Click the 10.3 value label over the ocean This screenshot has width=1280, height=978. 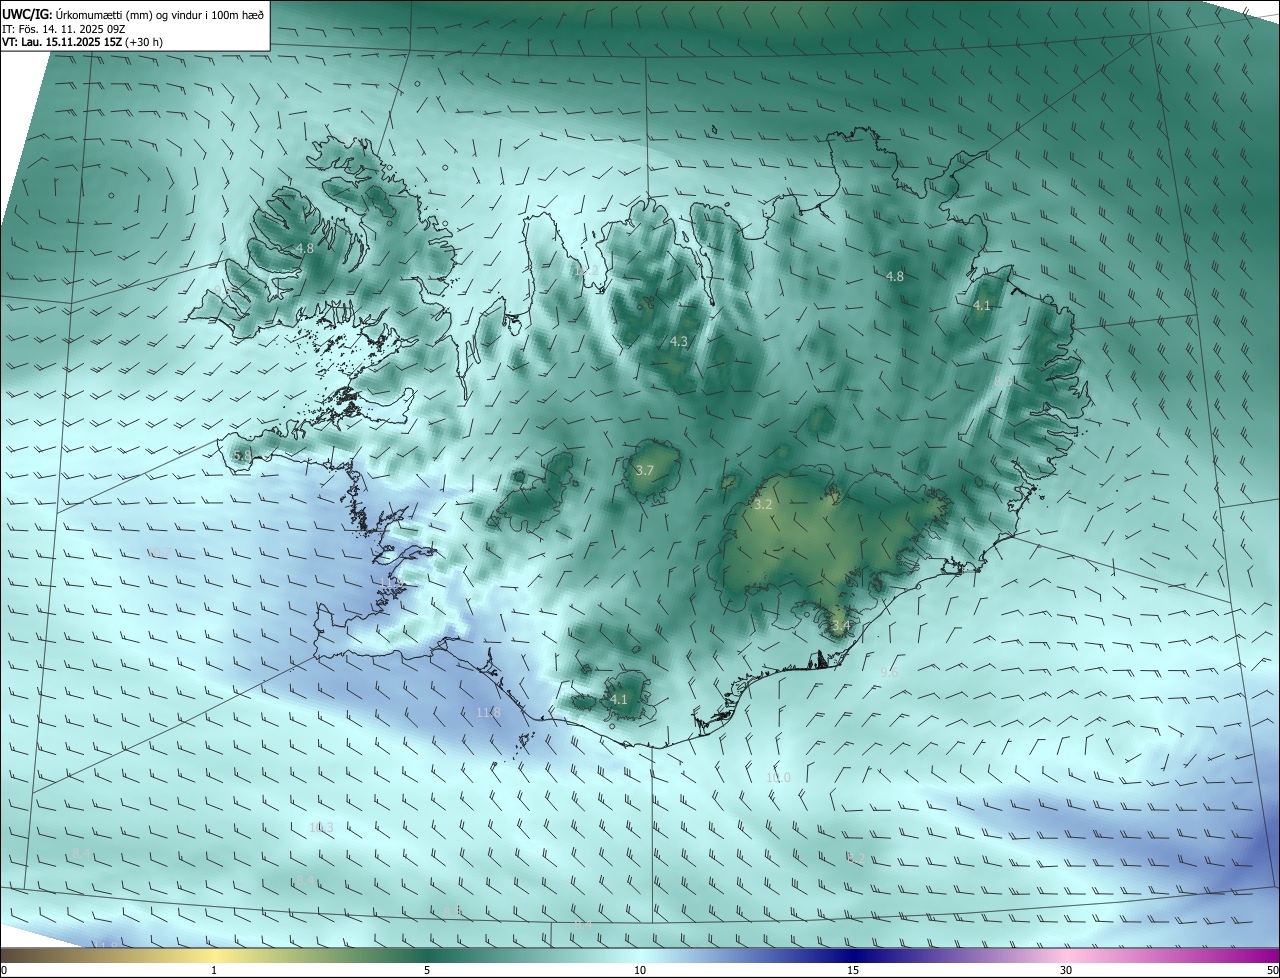point(321,827)
